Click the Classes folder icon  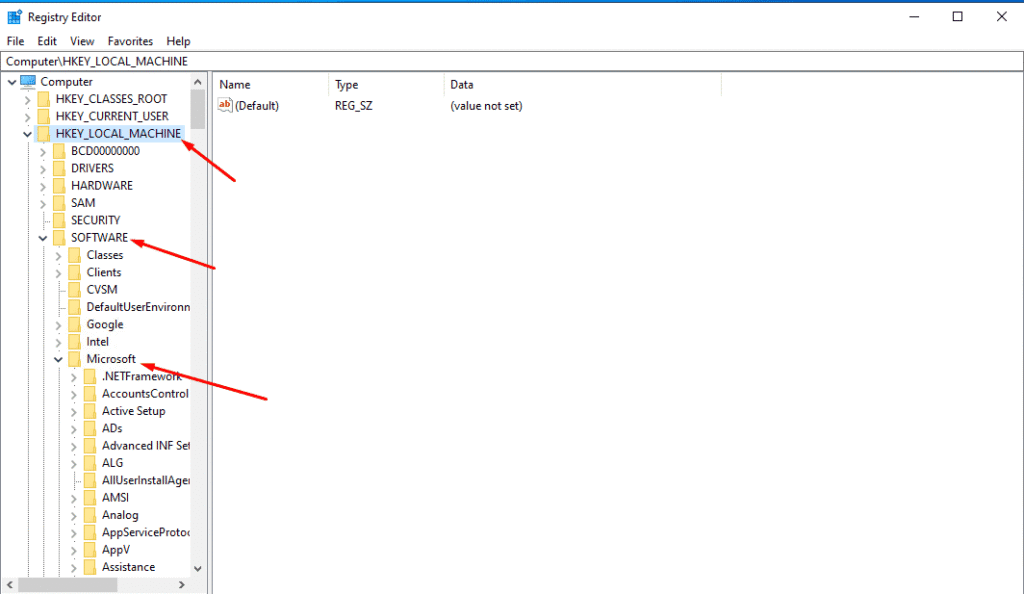click(75, 255)
